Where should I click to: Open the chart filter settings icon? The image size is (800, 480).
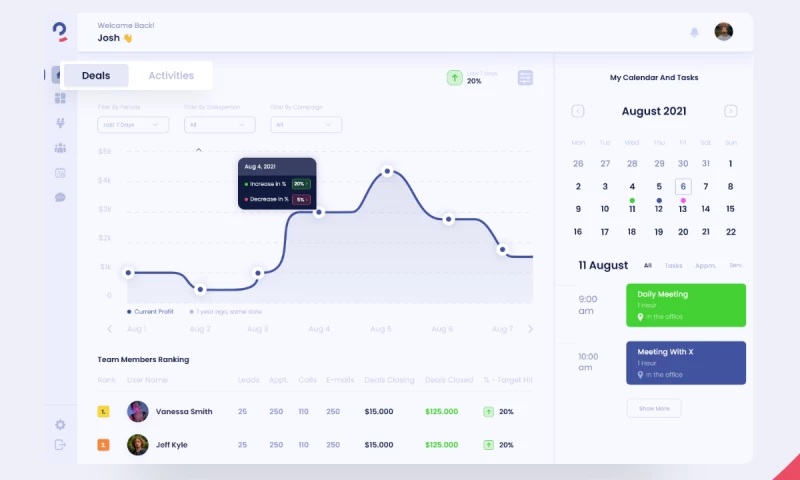point(525,78)
